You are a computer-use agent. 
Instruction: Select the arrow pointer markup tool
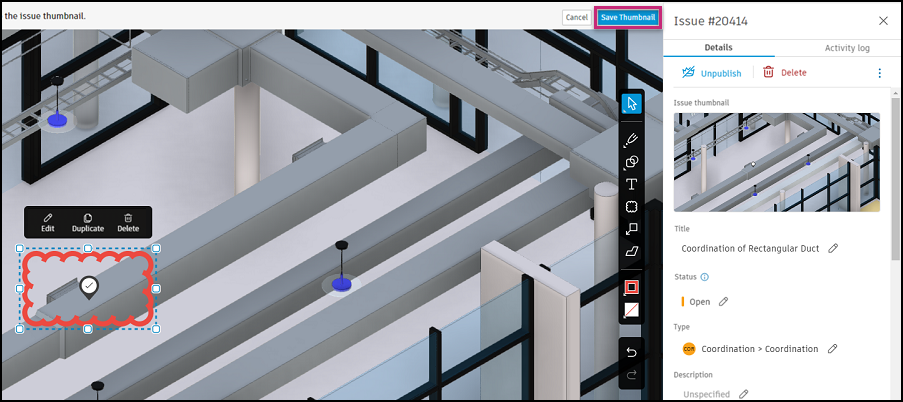coord(632,104)
